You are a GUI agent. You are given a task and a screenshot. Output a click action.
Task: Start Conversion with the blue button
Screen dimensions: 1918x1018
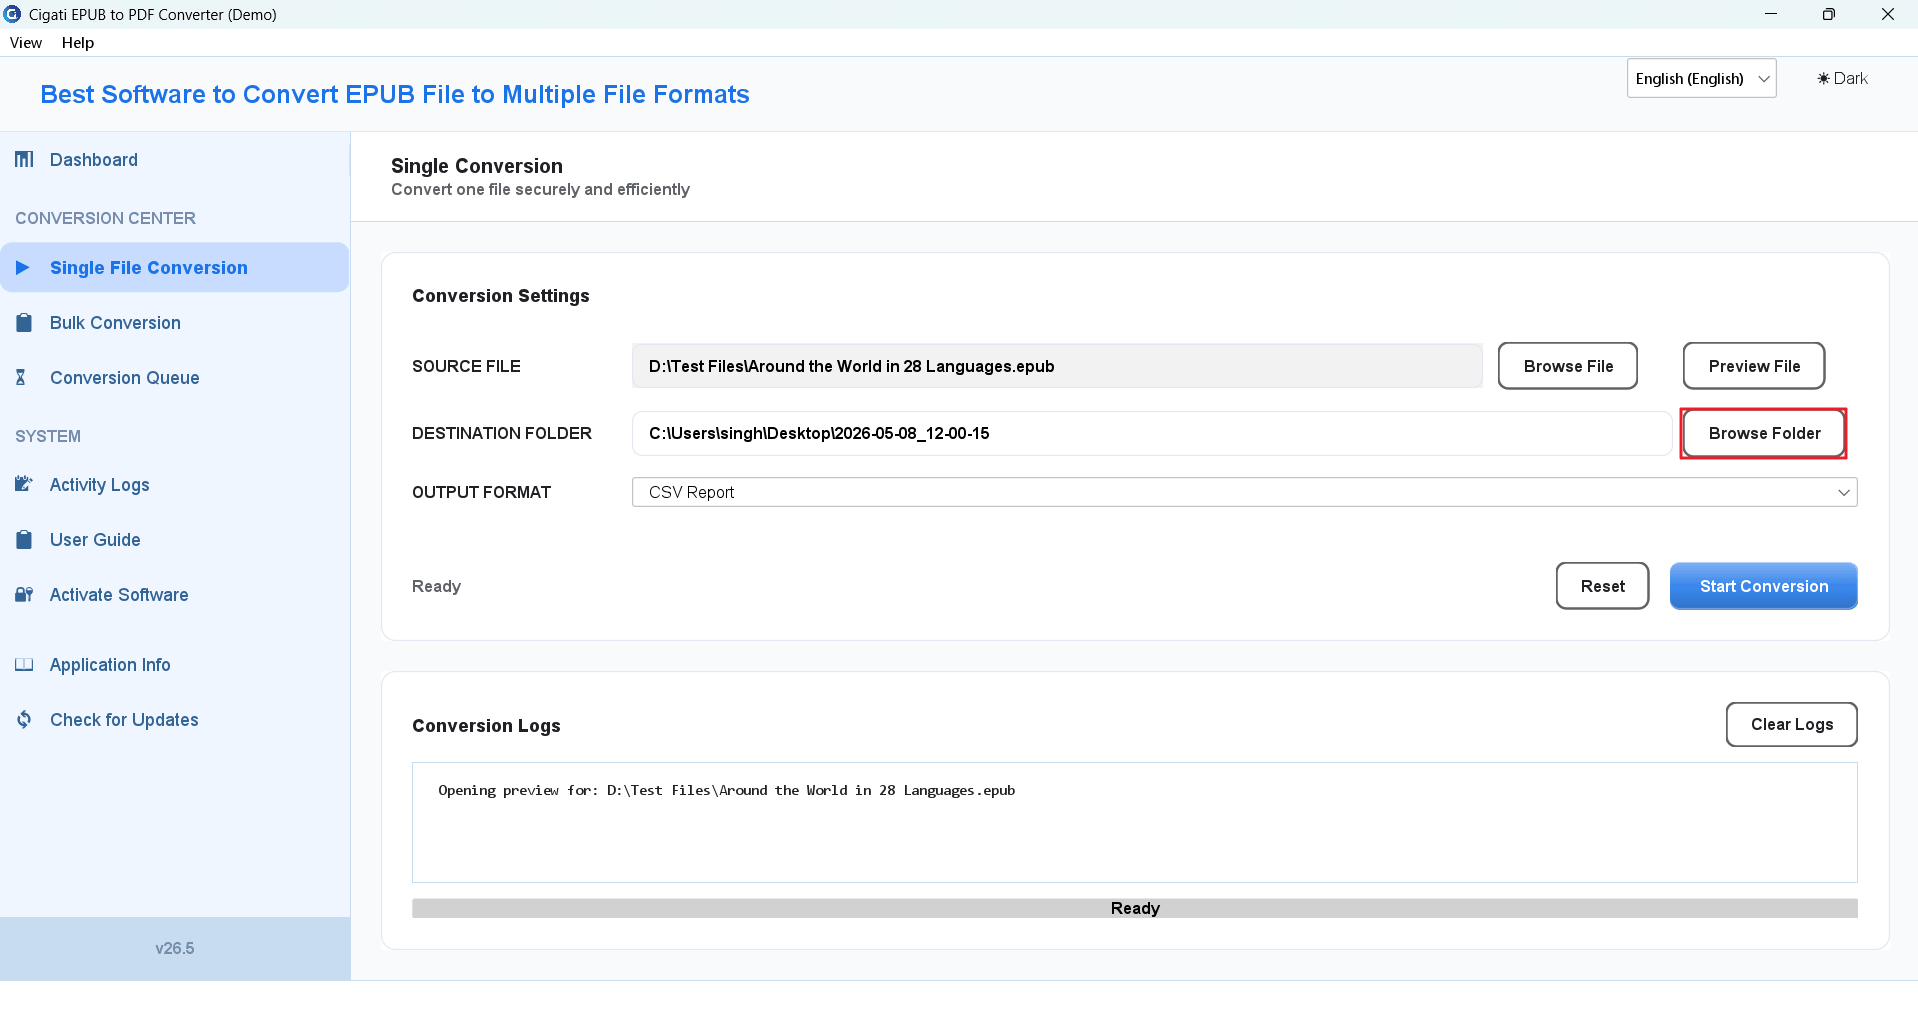click(1763, 586)
